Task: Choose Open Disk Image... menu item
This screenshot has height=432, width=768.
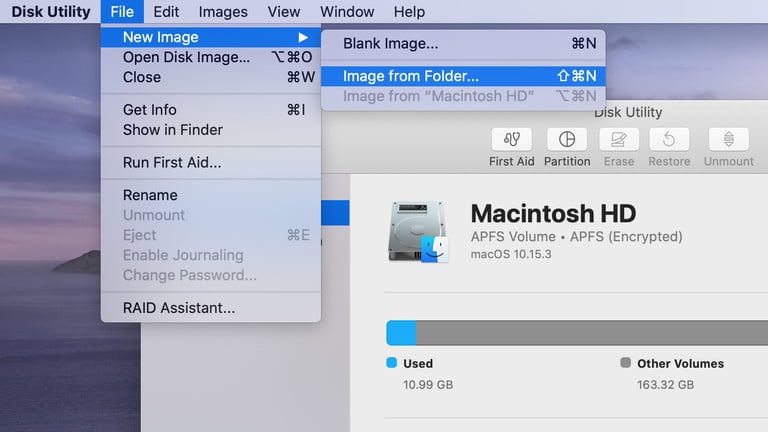Action: pyautogui.click(x=211, y=57)
